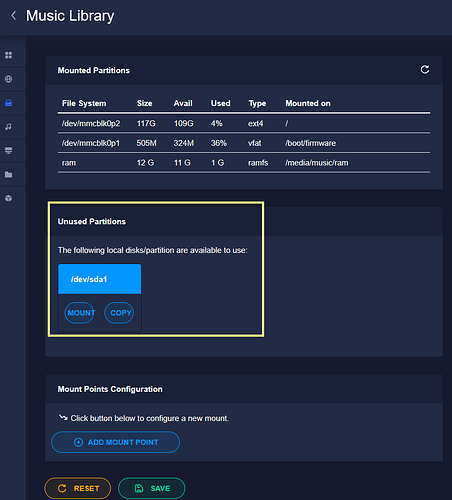Copy the /dev/sda1 partition name
This screenshot has width=452, height=500.
(x=119, y=313)
